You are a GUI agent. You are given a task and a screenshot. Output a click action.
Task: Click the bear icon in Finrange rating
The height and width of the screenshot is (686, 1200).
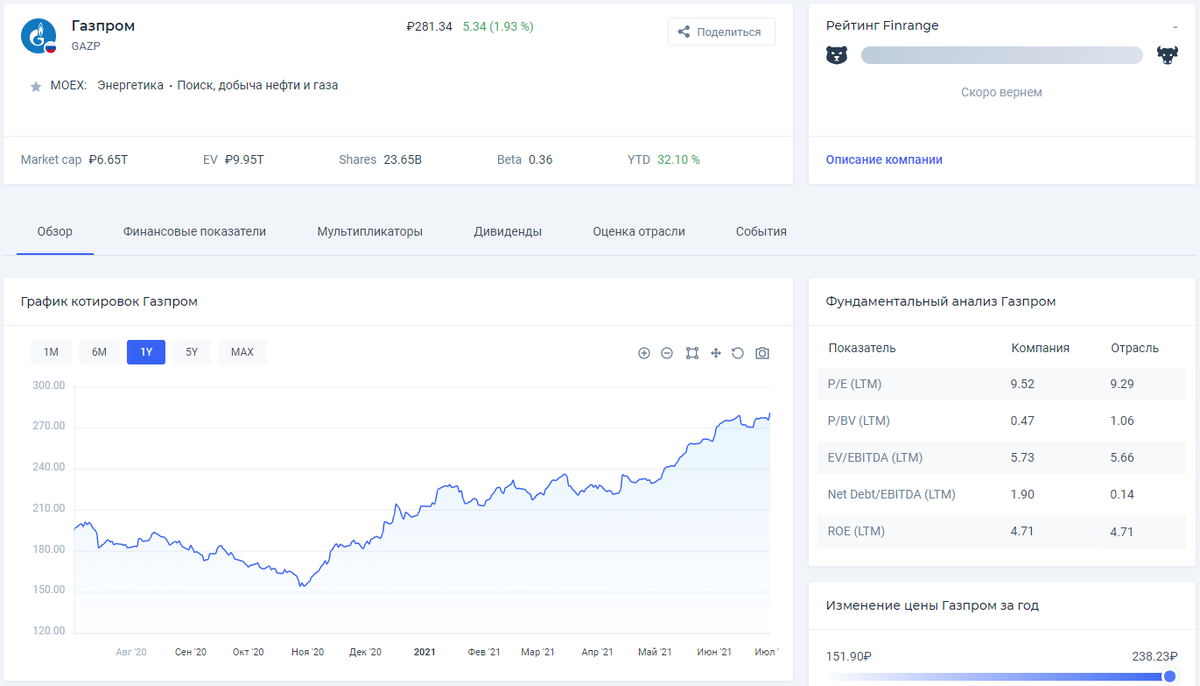[x=836, y=55]
